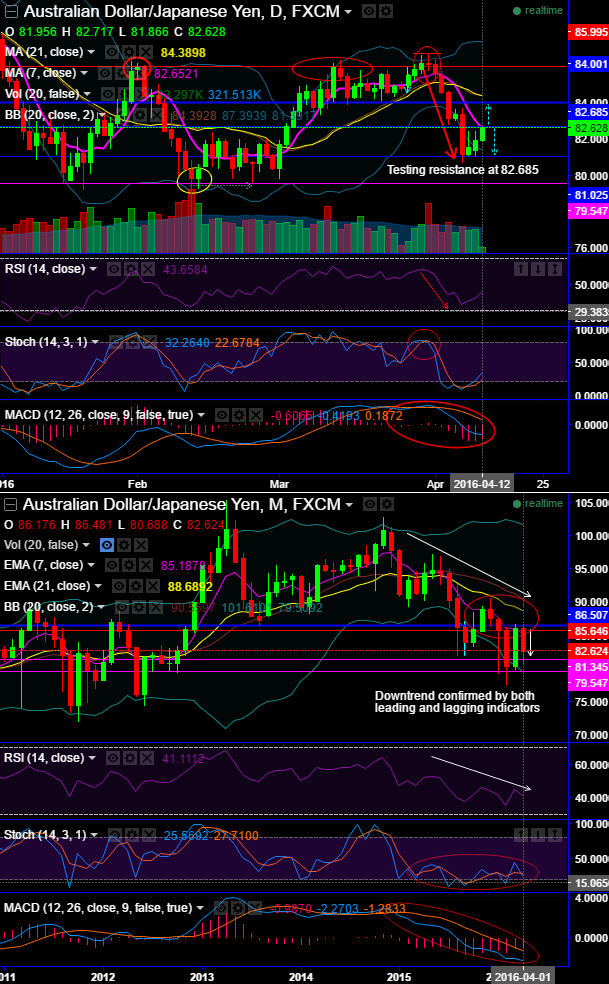This screenshot has height=984, width=609.
Task: Expand daily Stoch (14, 3, 1) dropdown arrow
Action: (x=95, y=343)
